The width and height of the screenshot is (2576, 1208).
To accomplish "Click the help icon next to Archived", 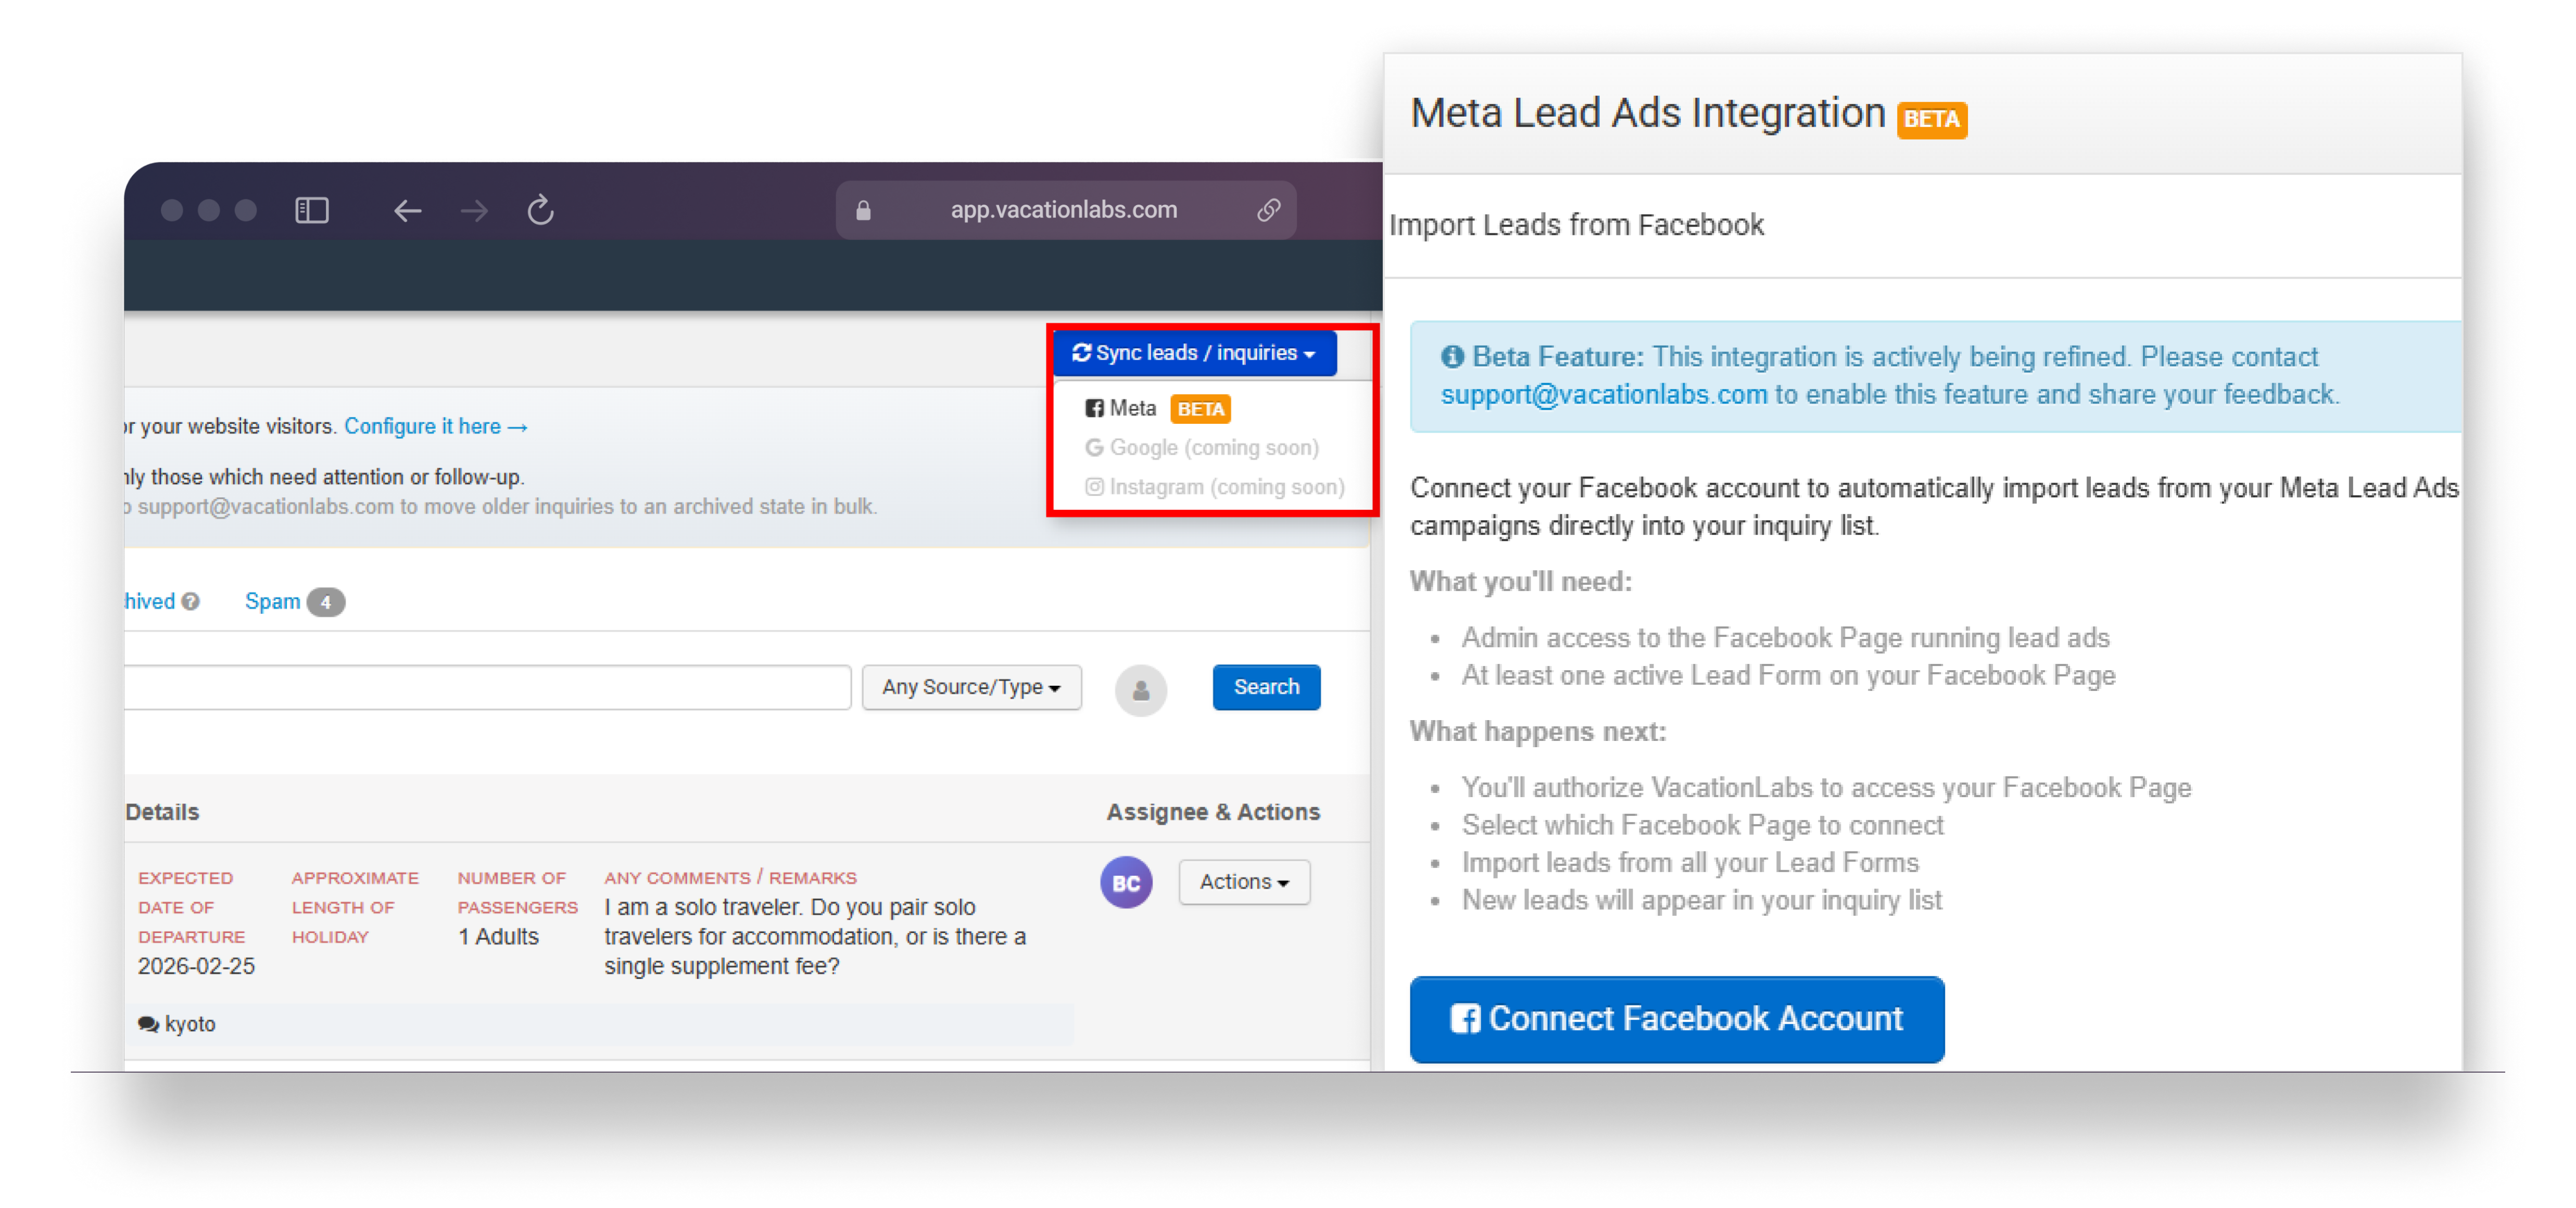I will coord(191,601).
